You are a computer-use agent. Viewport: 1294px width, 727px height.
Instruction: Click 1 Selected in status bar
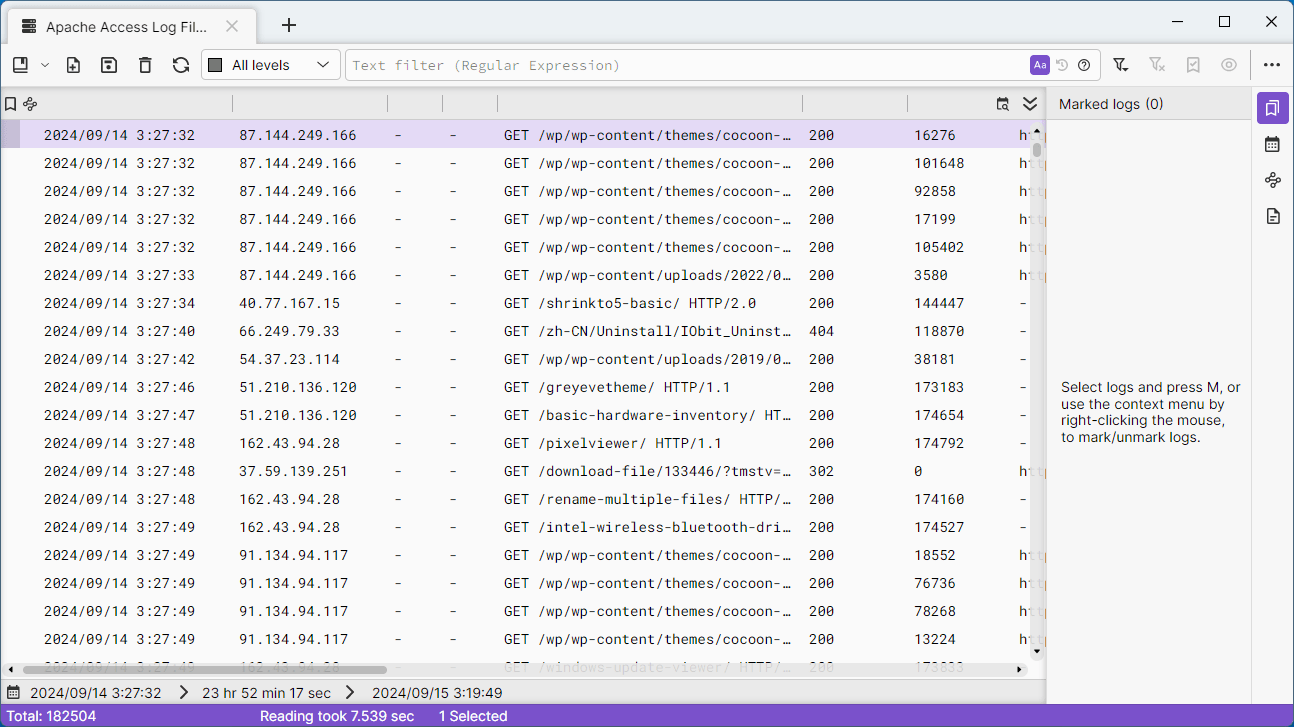[473, 716]
